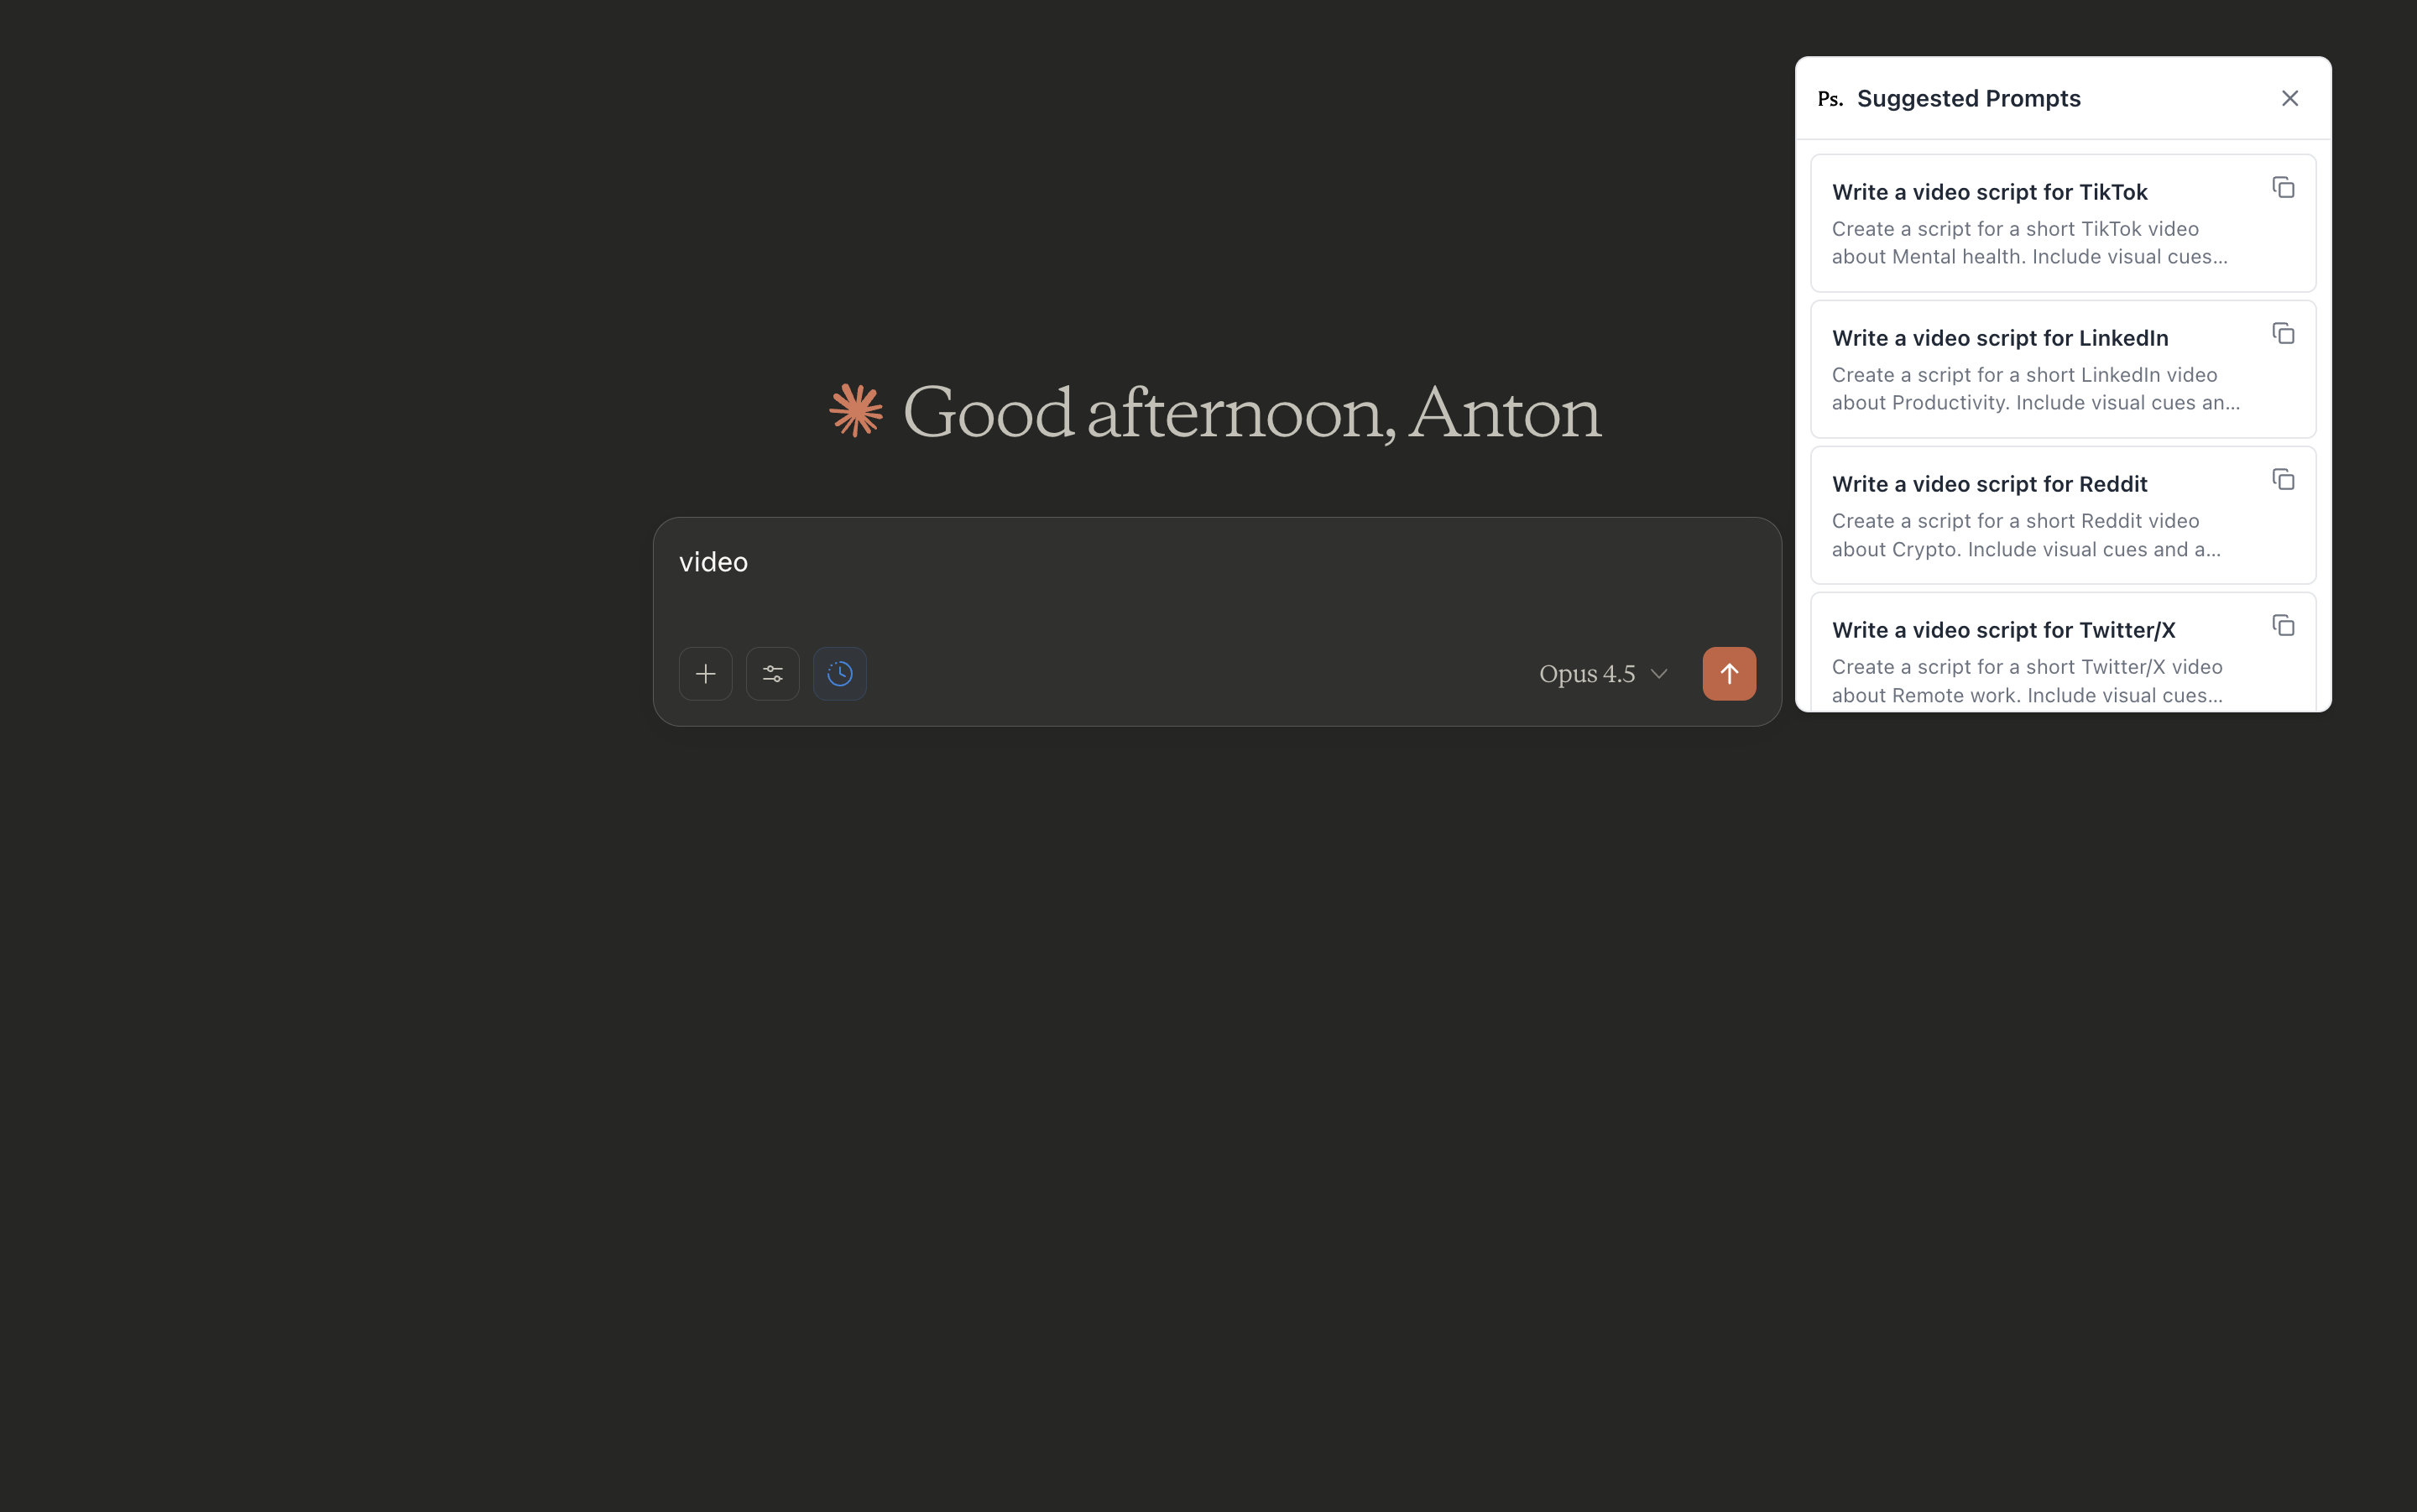Click the plus attachment button

pos(705,674)
